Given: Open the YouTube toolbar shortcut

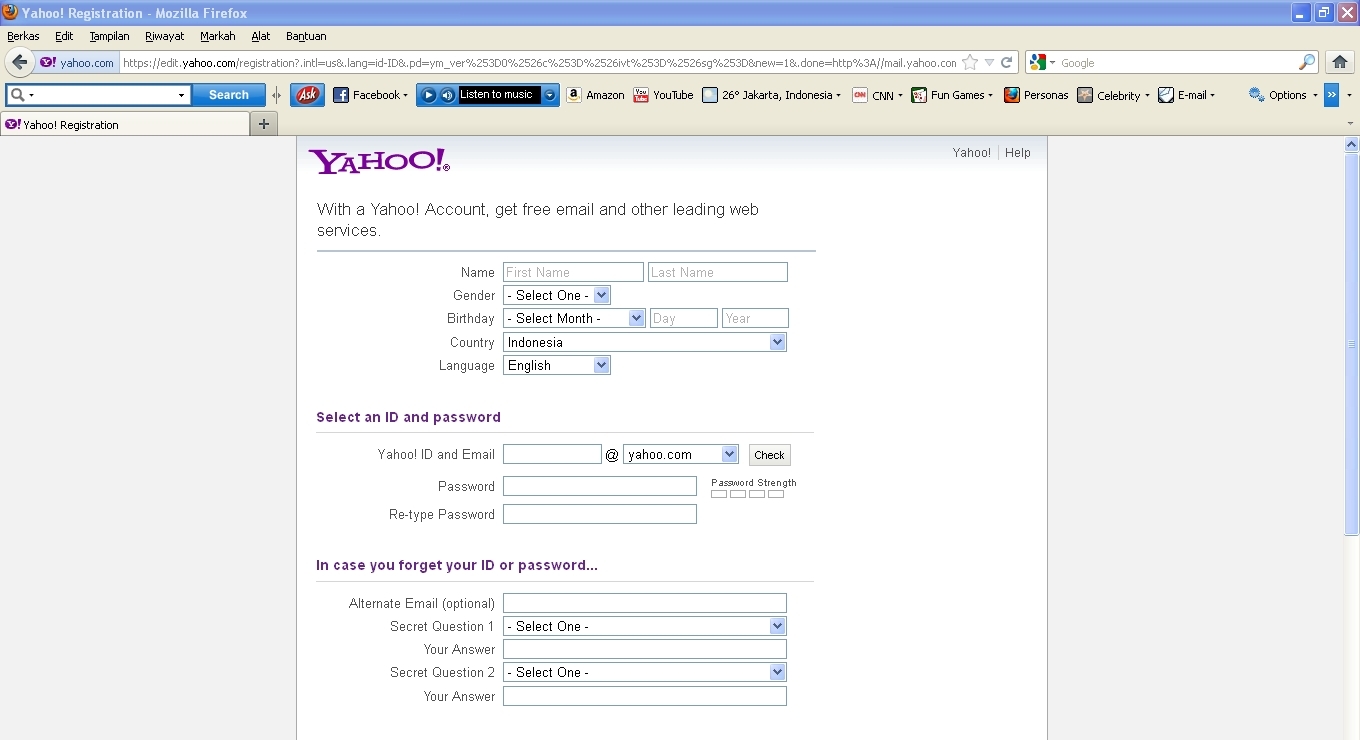Looking at the screenshot, I should (x=663, y=95).
